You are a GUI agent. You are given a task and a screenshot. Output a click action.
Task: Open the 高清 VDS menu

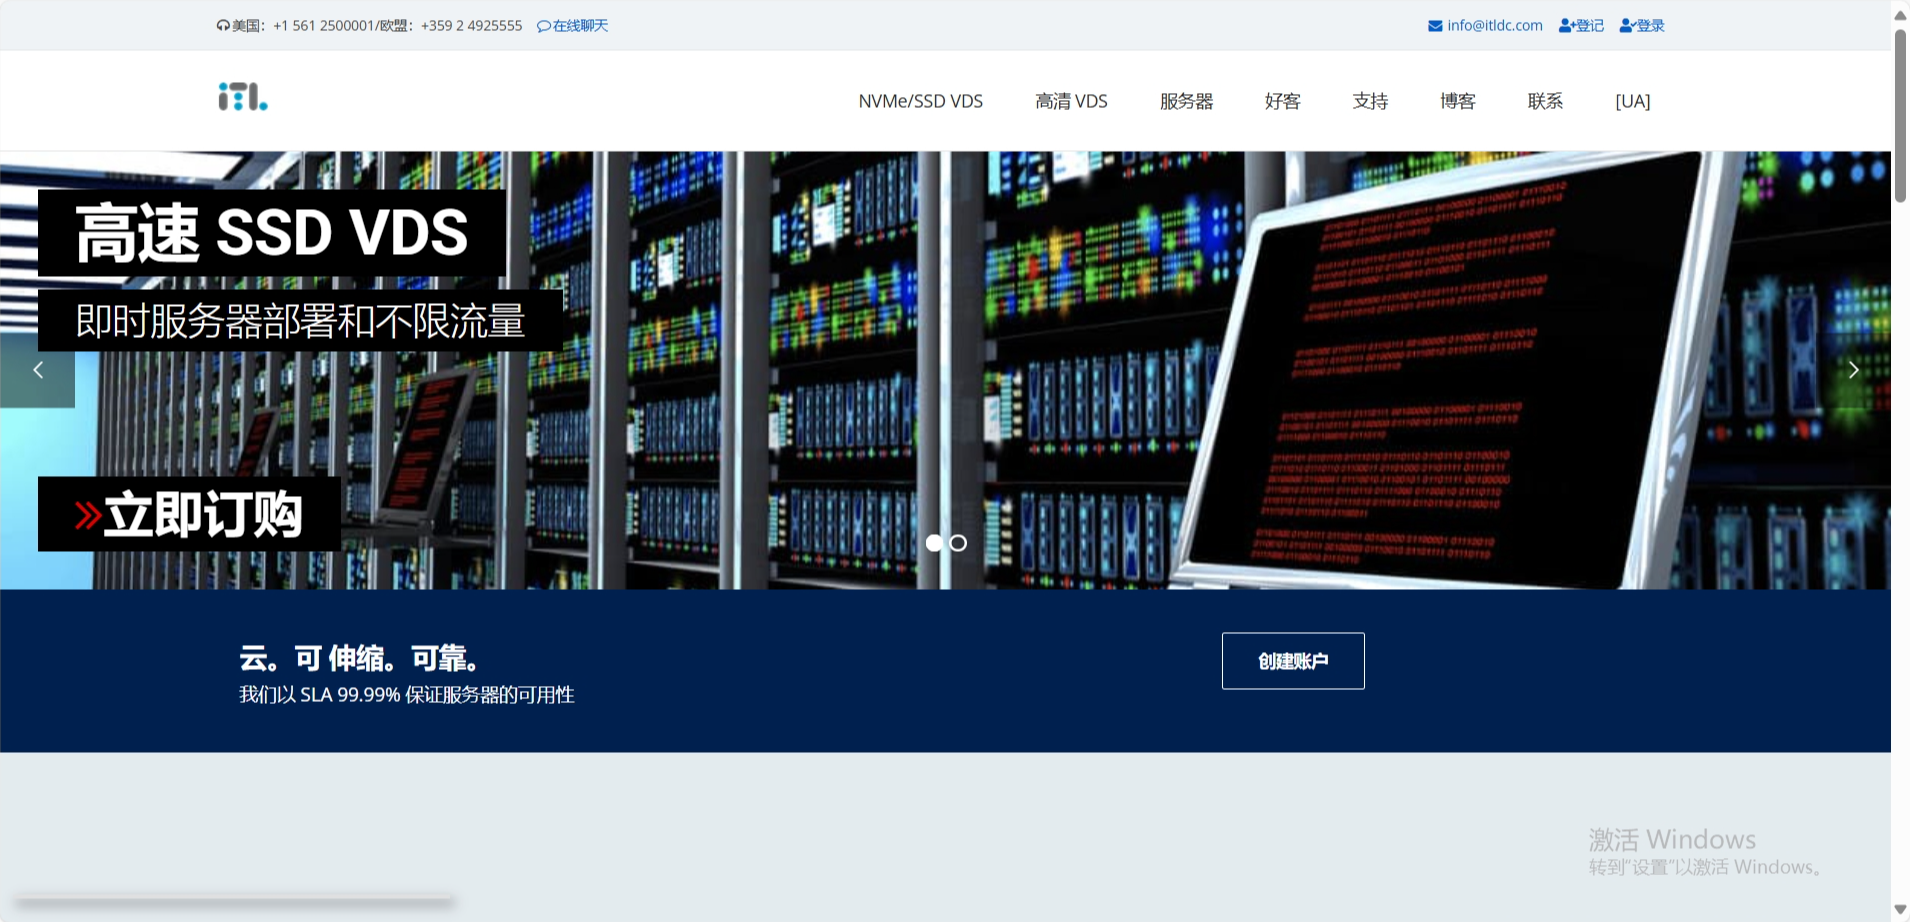coord(1071,101)
